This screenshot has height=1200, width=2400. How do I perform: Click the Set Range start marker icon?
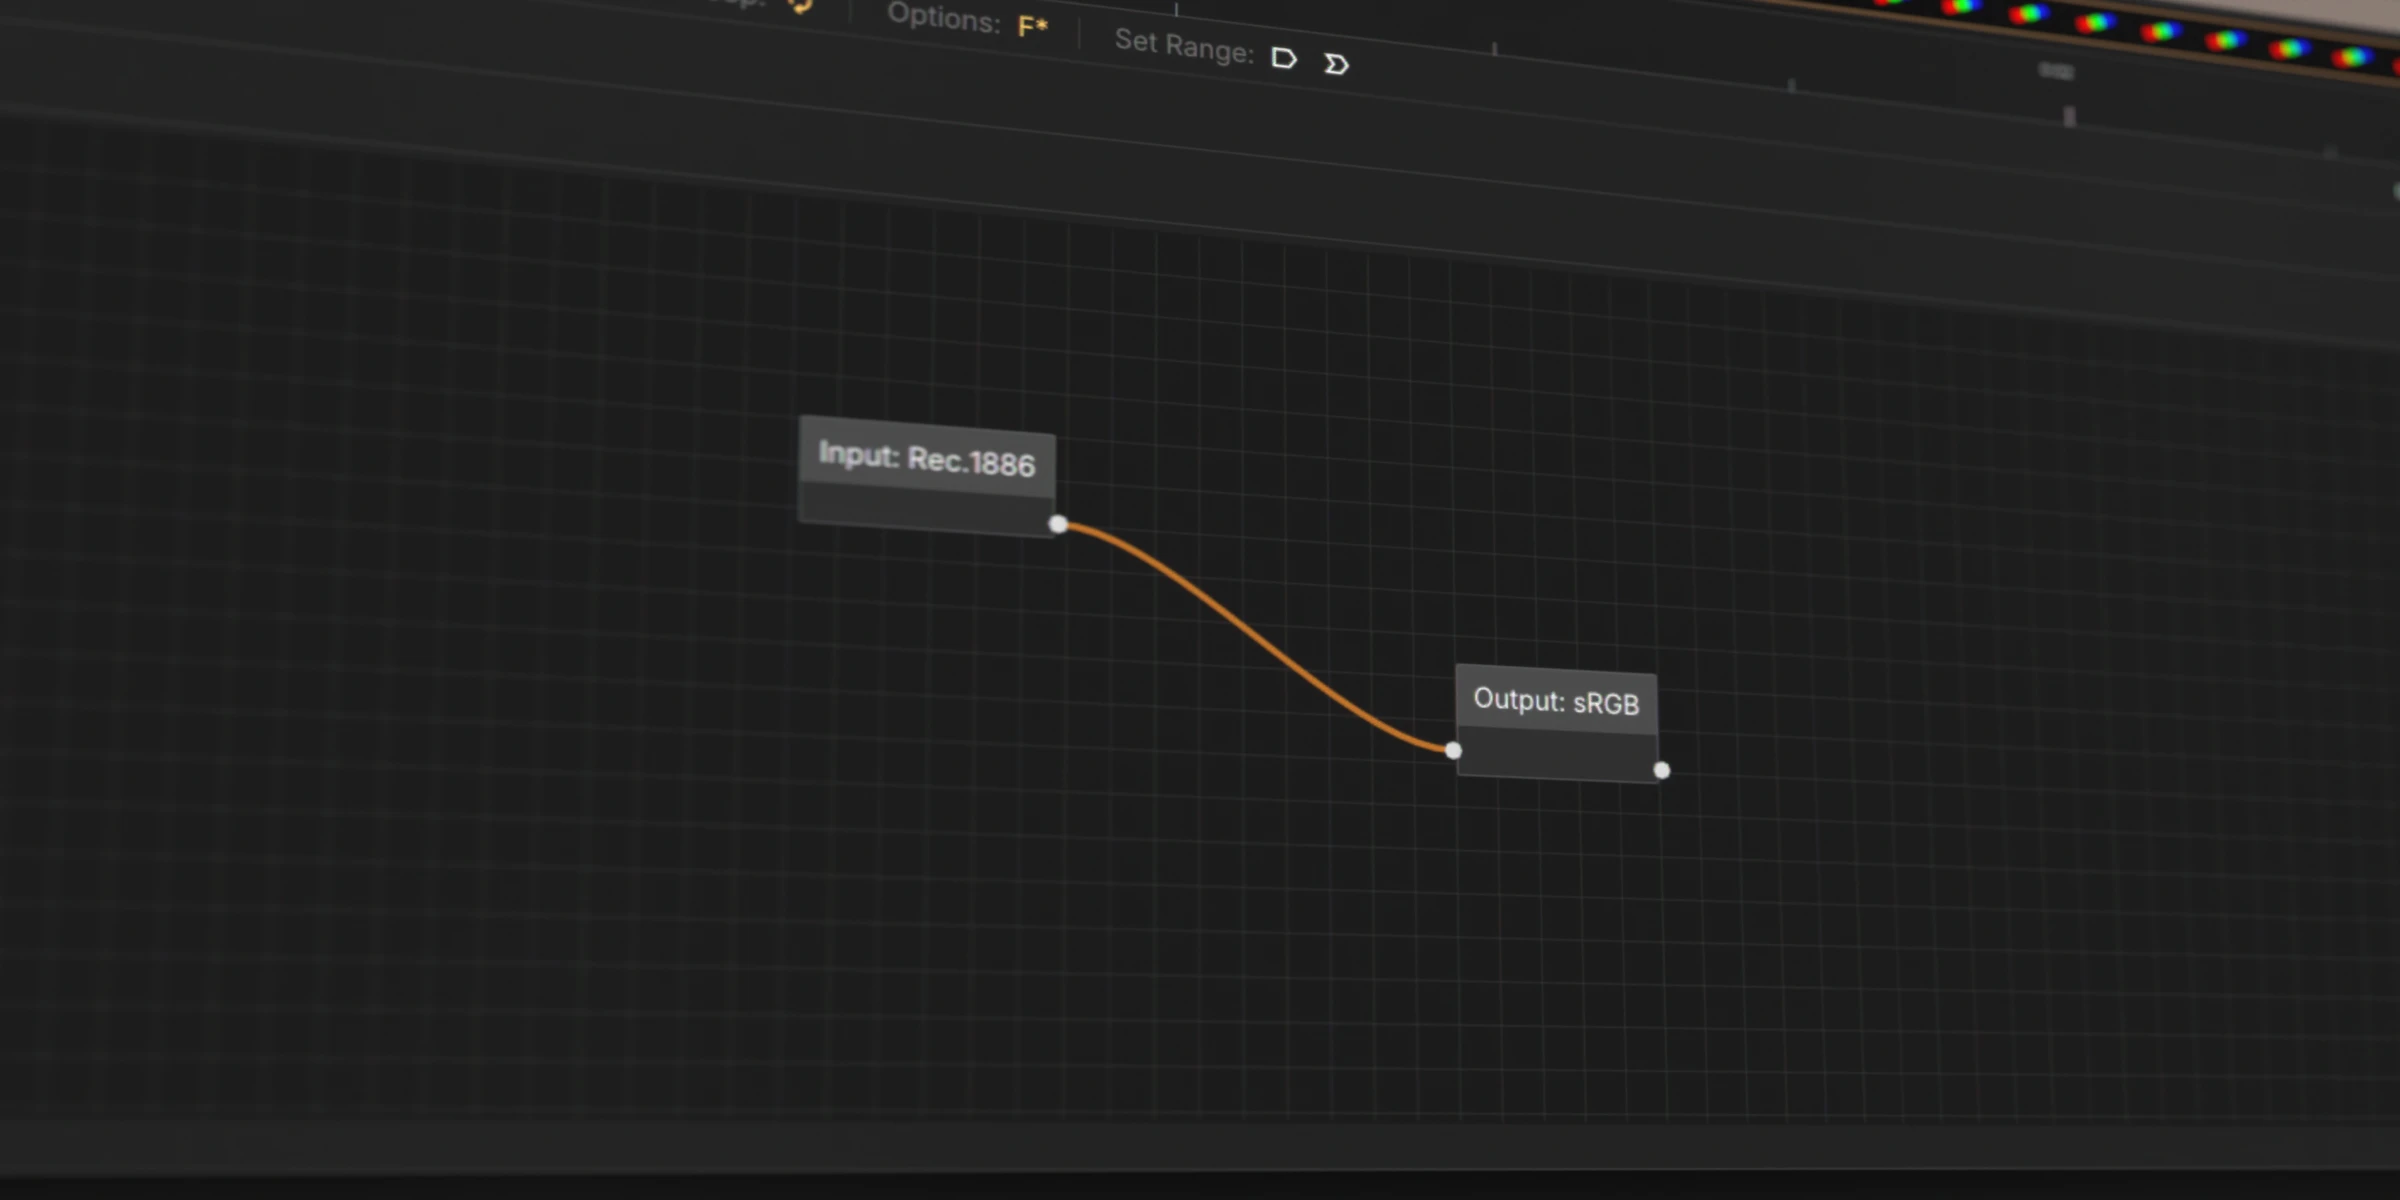point(1284,59)
